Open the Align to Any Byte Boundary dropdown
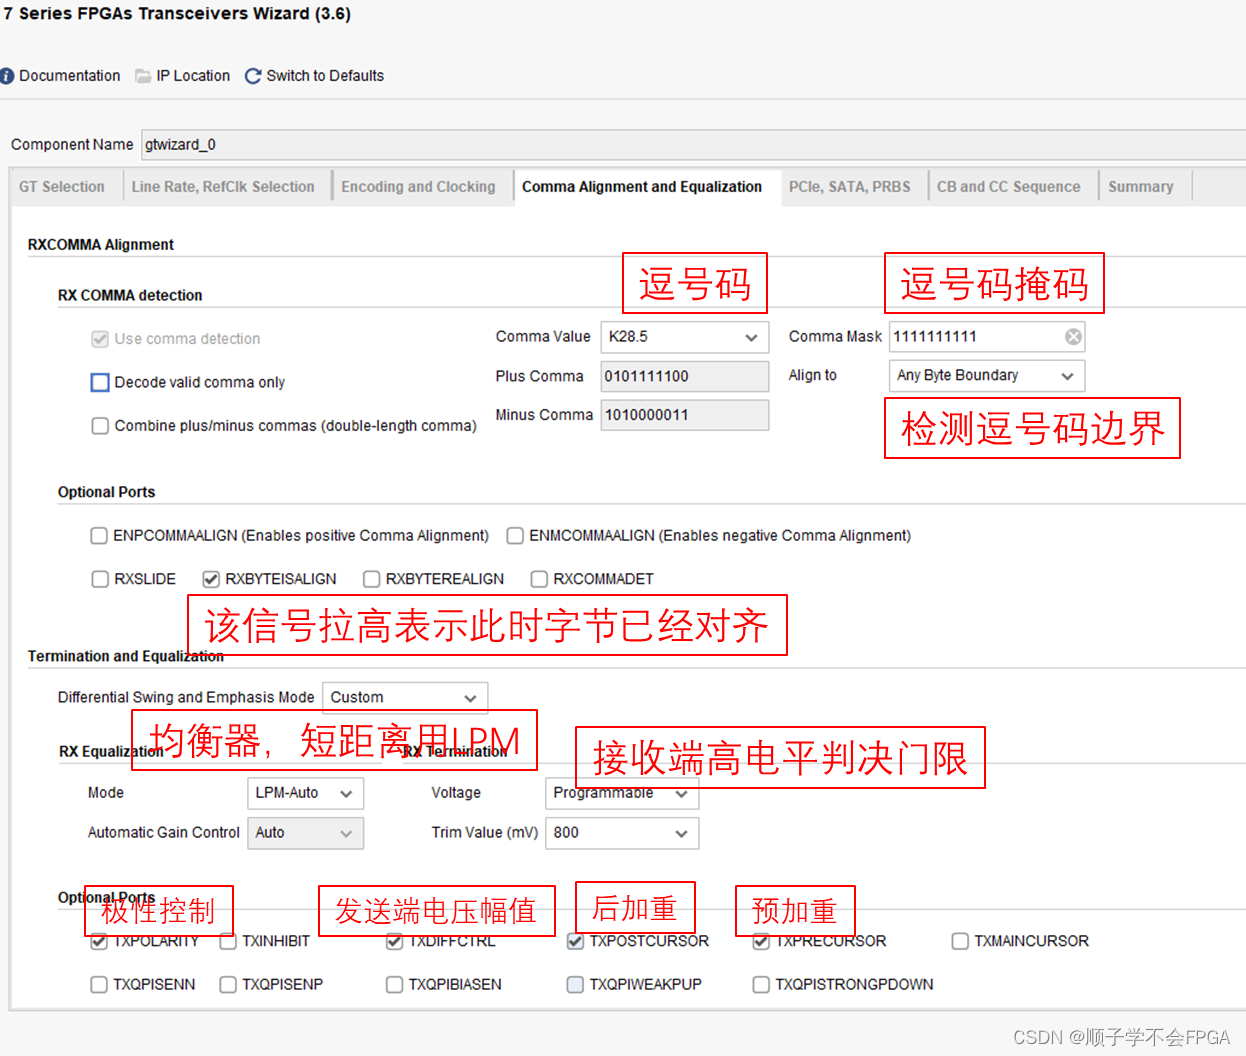Screen dimensions: 1246x1056 point(987,376)
